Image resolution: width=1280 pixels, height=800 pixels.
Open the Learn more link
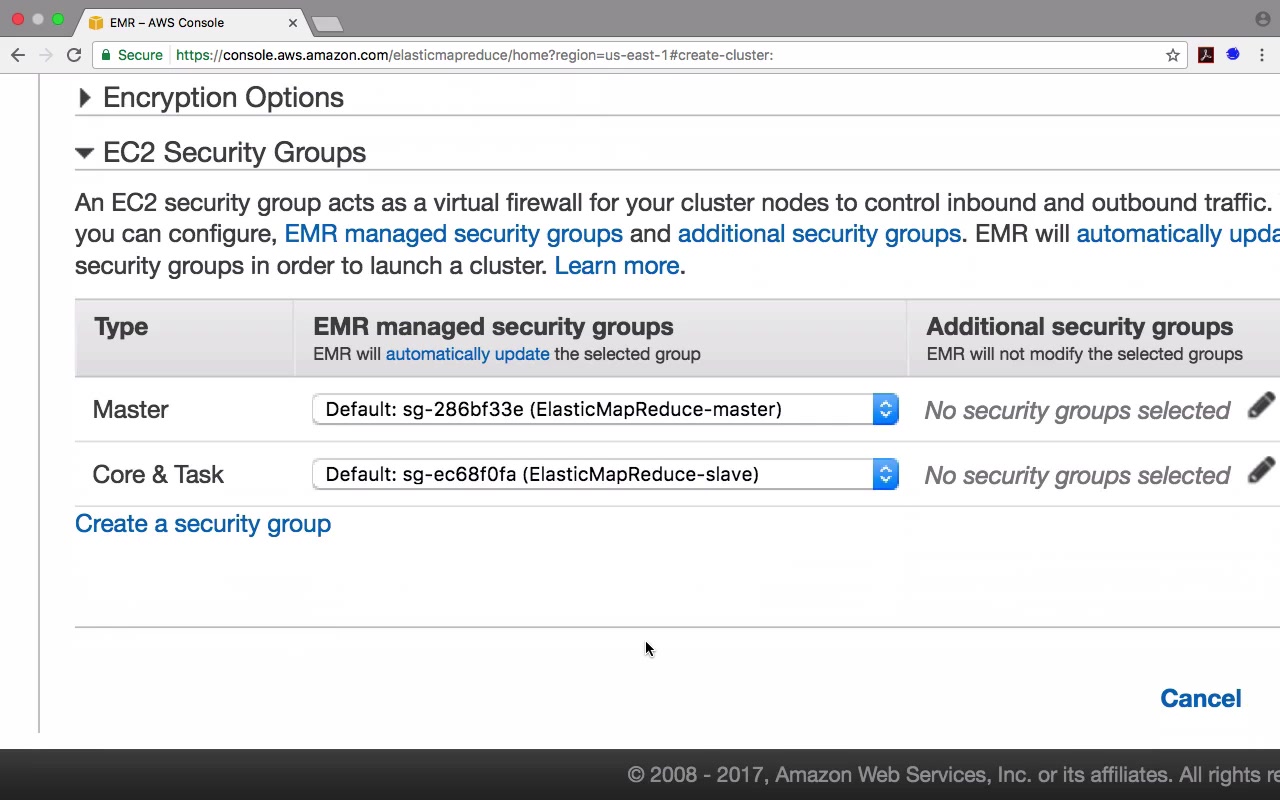(617, 266)
